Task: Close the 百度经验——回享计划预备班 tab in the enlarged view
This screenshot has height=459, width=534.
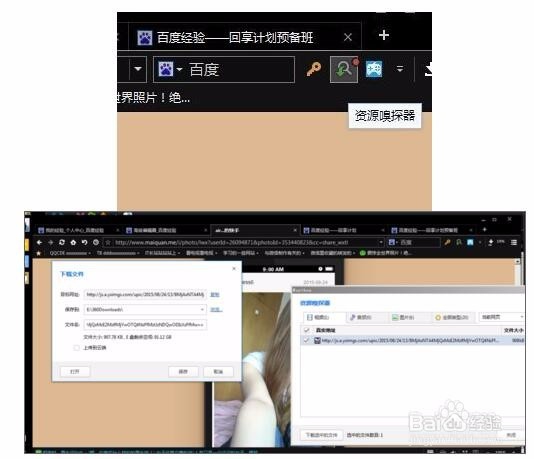Action: click(348, 37)
